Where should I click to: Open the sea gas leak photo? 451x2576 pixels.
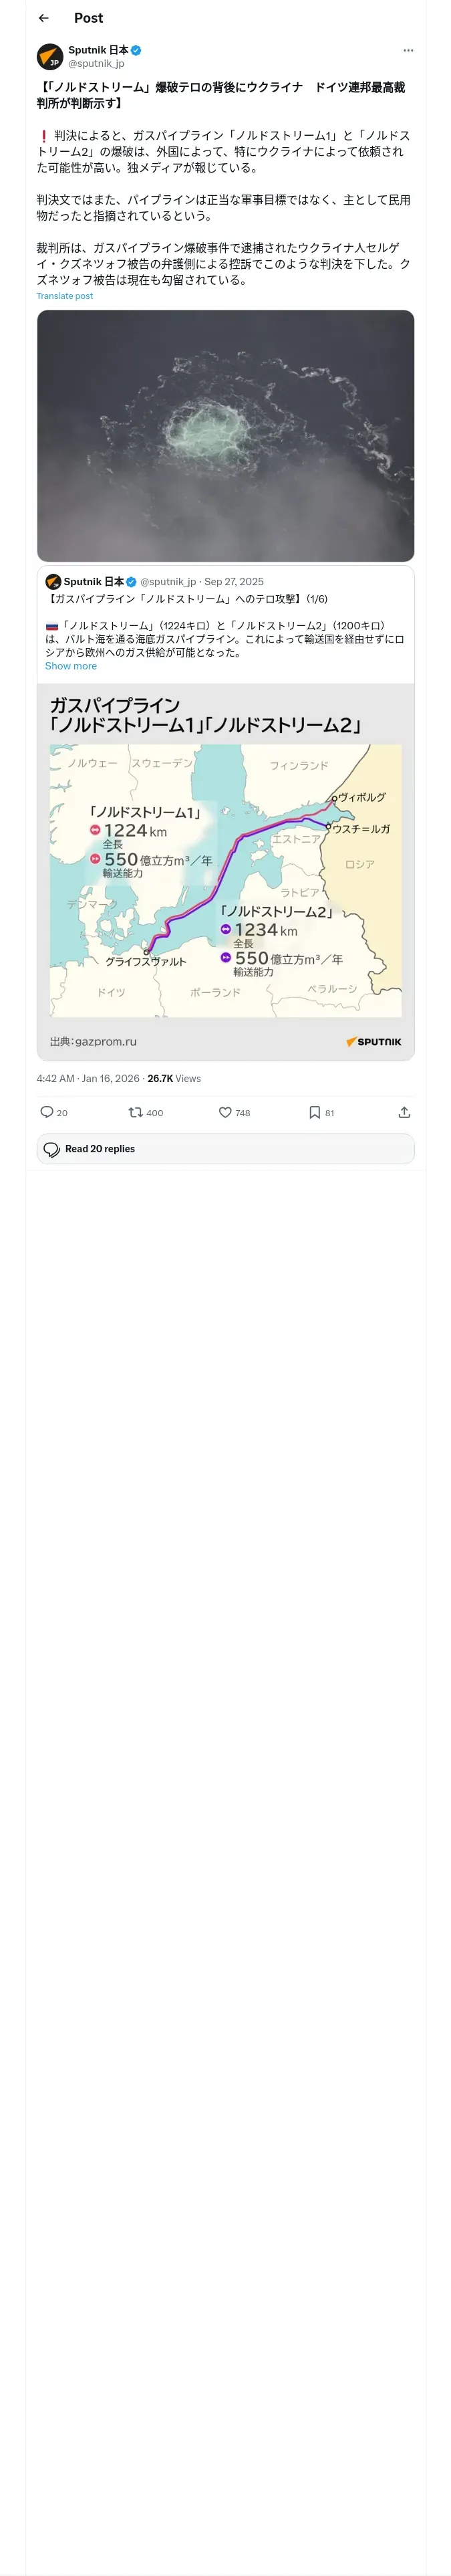click(225, 435)
